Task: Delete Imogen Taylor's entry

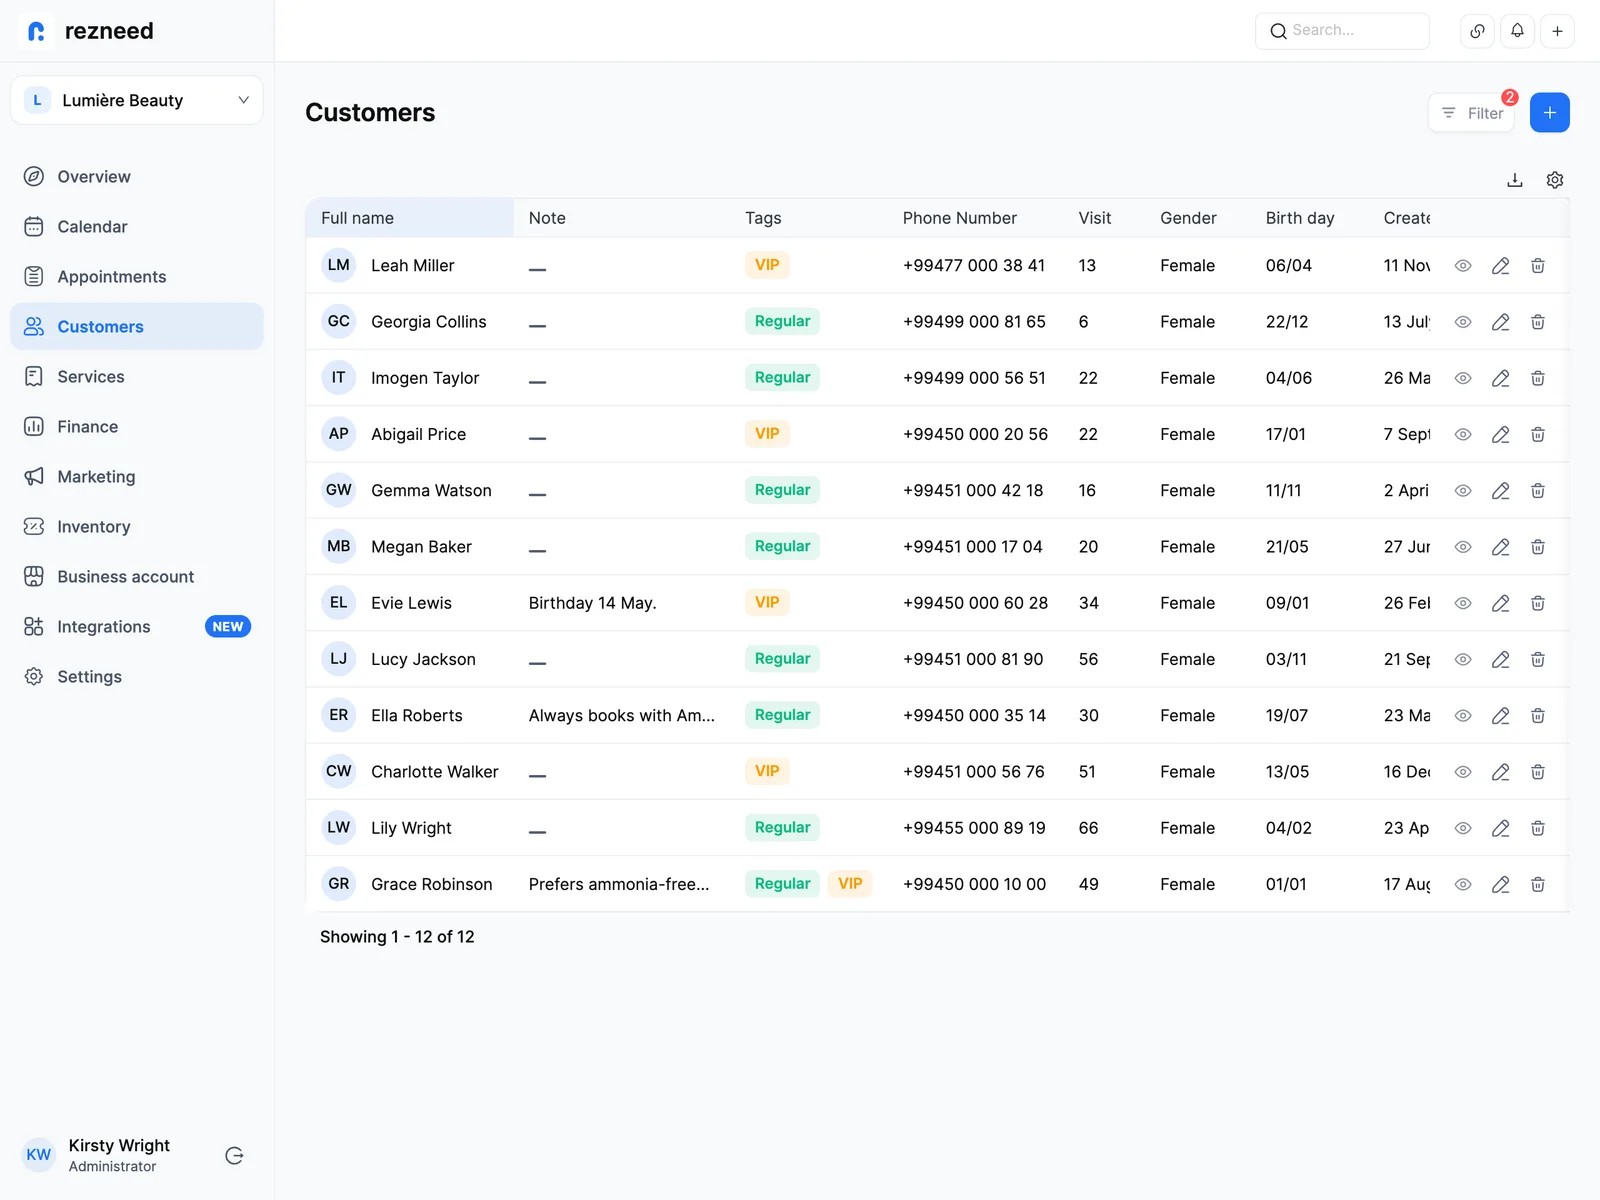Action: tap(1538, 378)
